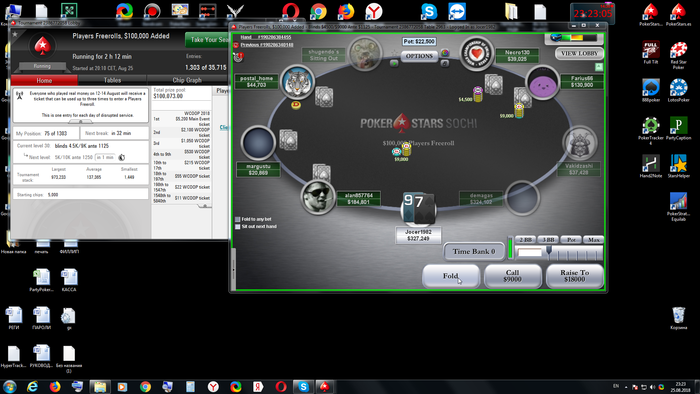Click Call $9000 button
The width and height of the screenshot is (700, 394).
[x=512, y=276]
